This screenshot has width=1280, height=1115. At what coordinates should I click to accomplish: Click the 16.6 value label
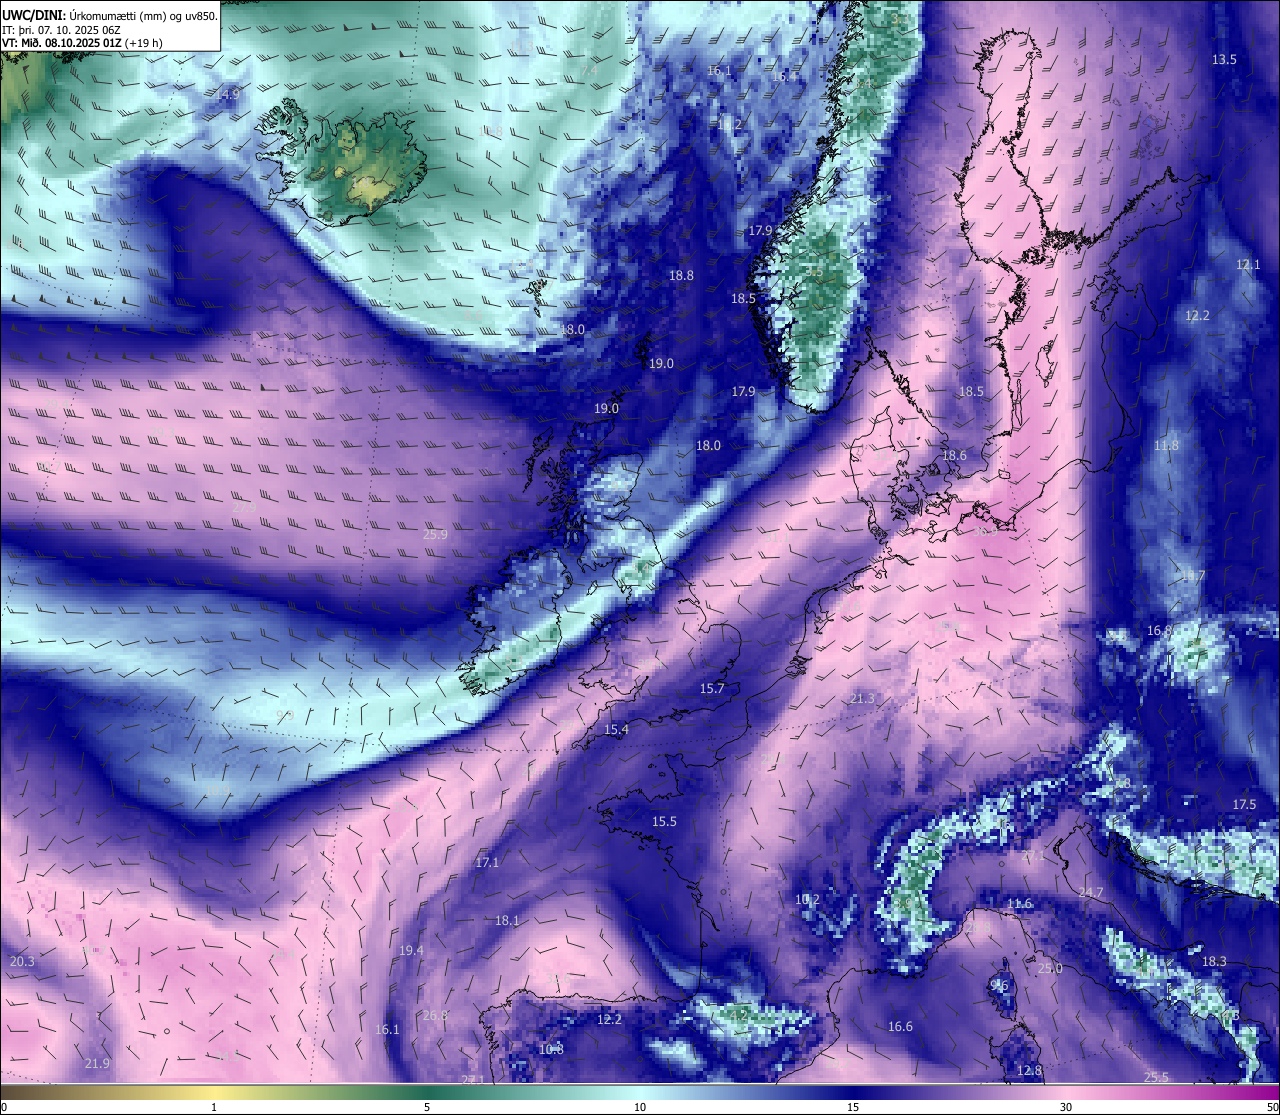[900, 1027]
